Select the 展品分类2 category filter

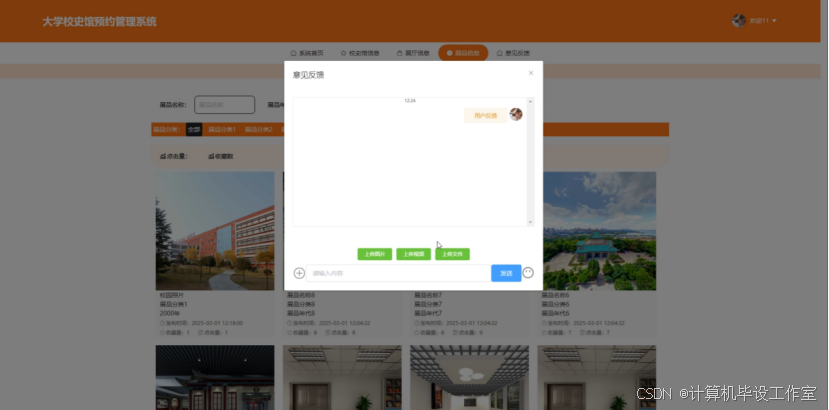pyautogui.click(x=259, y=130)
